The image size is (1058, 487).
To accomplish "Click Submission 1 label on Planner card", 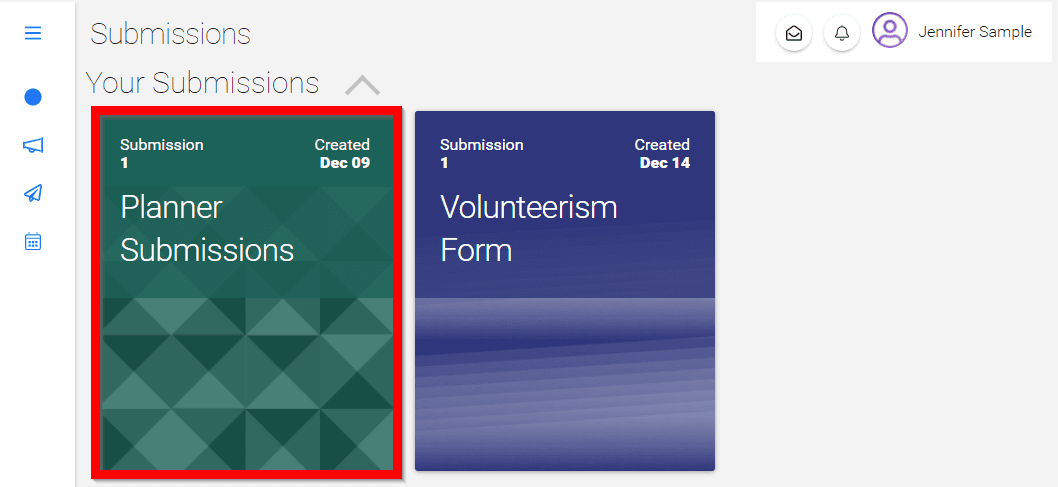I will tap(162, 154).
